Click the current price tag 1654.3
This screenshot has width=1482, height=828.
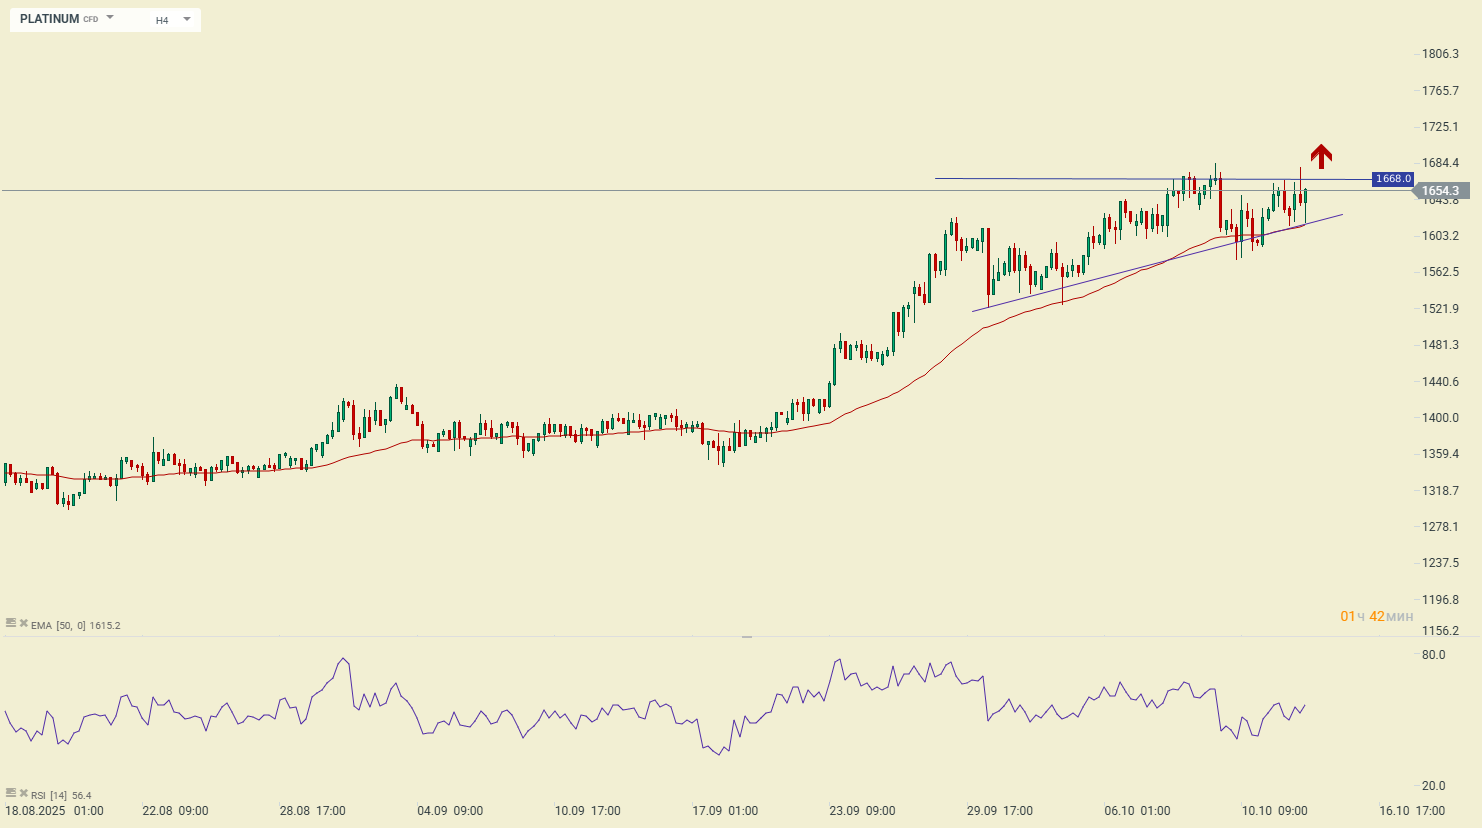[1440, 191]
